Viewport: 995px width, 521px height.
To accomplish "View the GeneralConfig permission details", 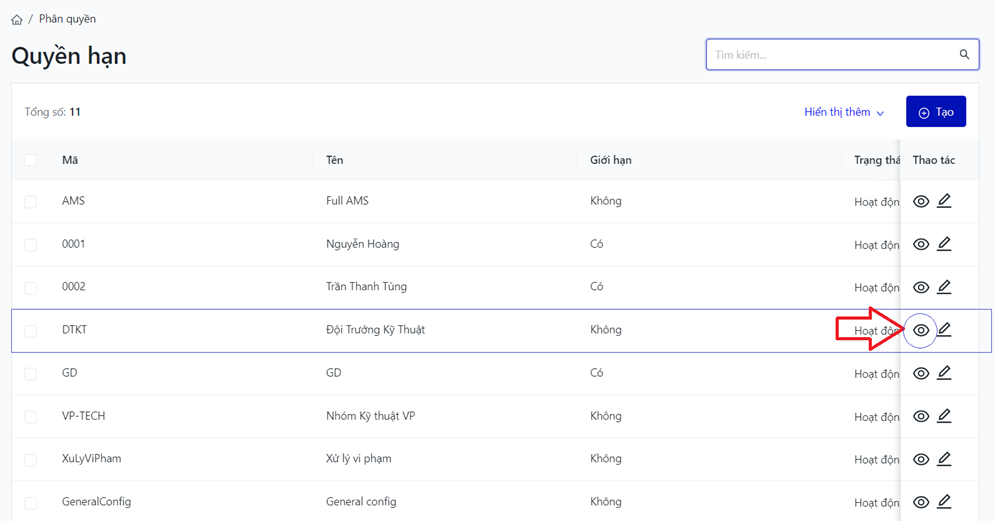I will pos(921,503).
